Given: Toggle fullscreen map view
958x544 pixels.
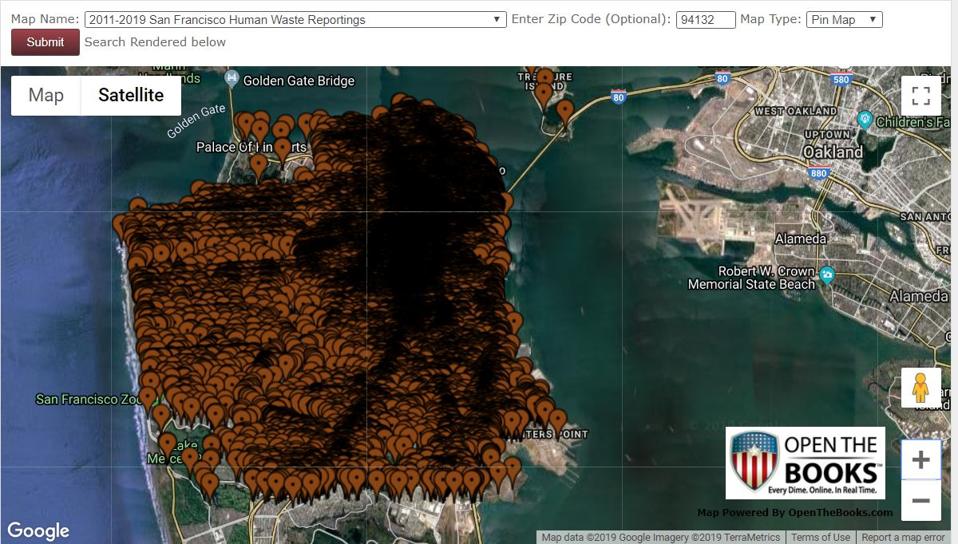Looking at the screenshot, I should click(x=921, y=96).
